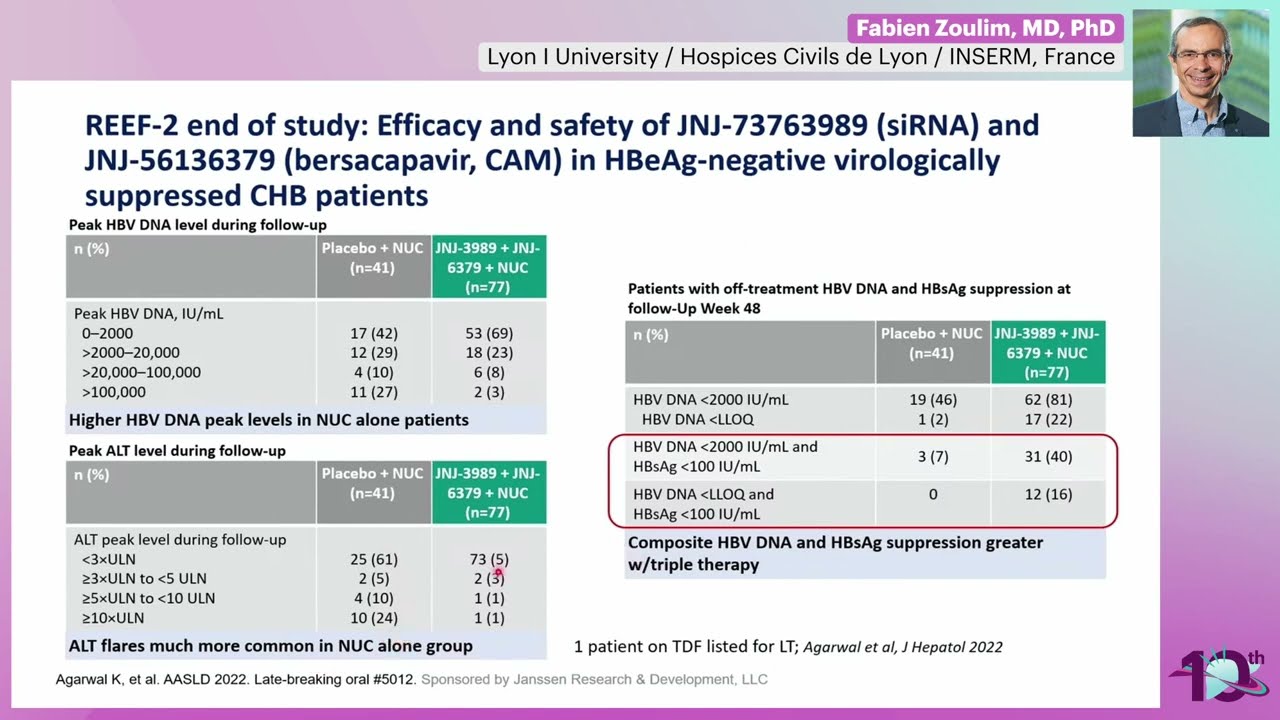
Task: Click the '>2000–20,000' row label
Action: 131,353
